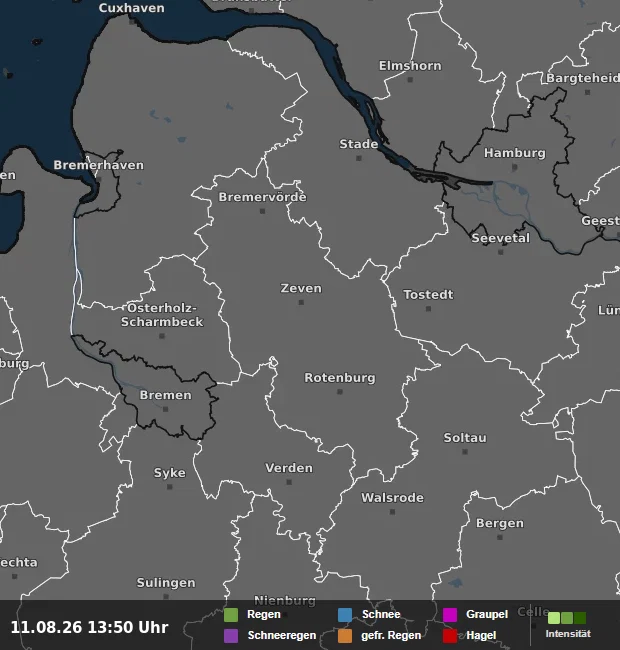The height and width of the screenshot is (650, 620).
Task: Click the Elmshorn city label
Action: 410,66
